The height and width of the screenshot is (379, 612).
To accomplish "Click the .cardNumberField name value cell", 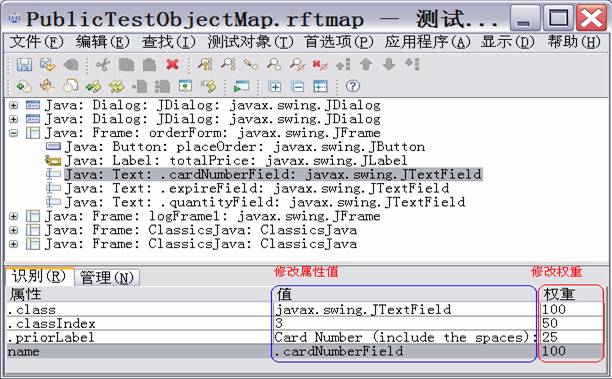I will tap(404, 351).
